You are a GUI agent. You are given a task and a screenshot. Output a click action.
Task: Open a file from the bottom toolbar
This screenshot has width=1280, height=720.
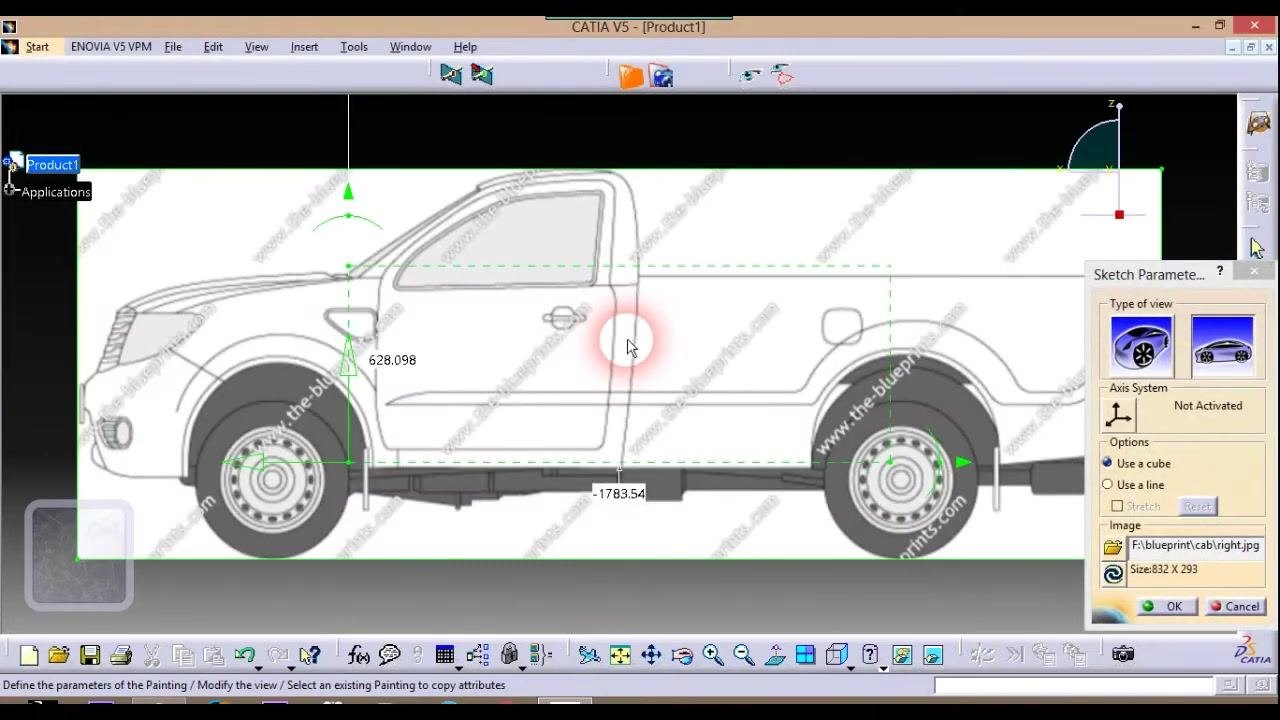(59, 655)
